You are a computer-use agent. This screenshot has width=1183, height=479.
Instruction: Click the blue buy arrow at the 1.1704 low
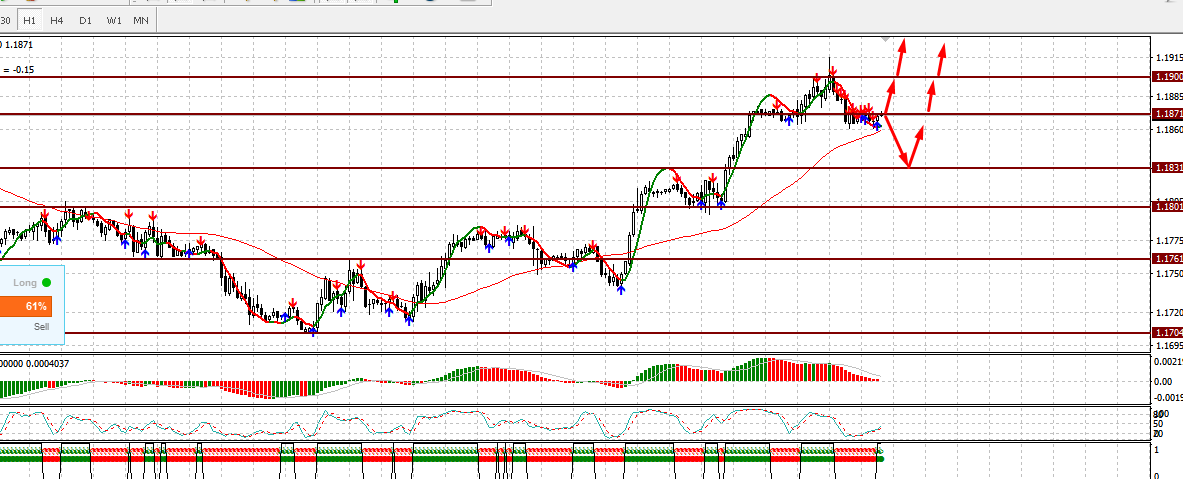(314, 330)
